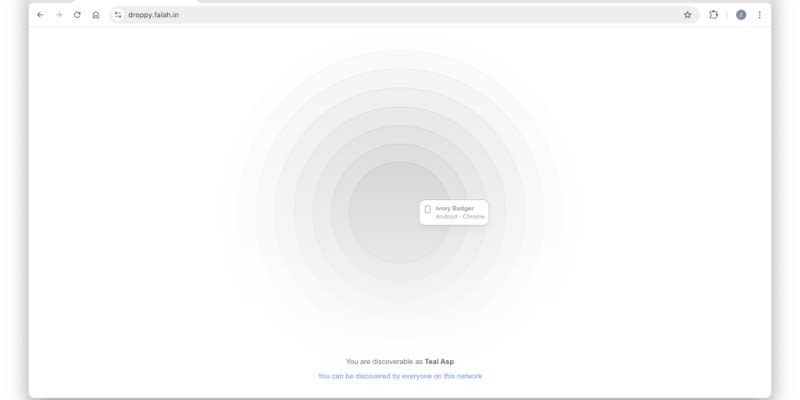Image resolution: width=800 pixels, height=400 pixels.
Task: Click the phone icon on the Ivory Badger card
Action: point(428,210)
